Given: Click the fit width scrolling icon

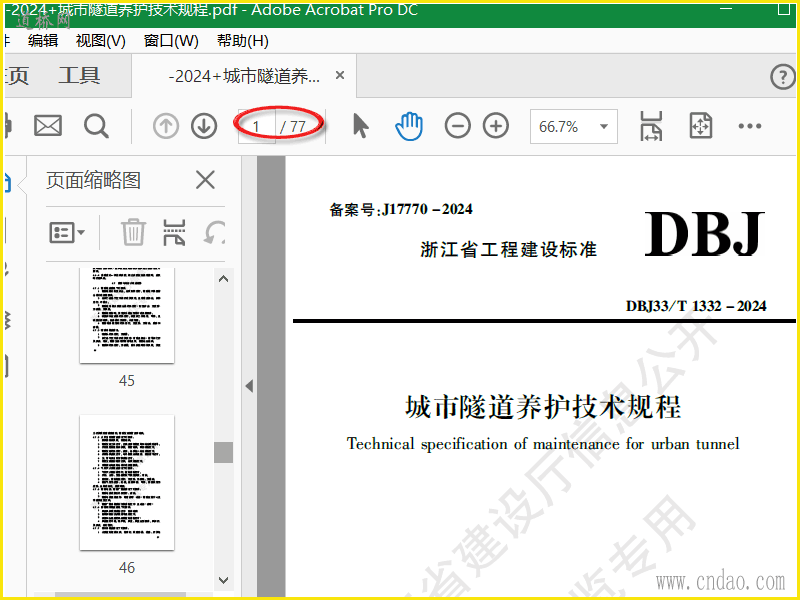Looking at the screenshot, I should pos(651,126).
